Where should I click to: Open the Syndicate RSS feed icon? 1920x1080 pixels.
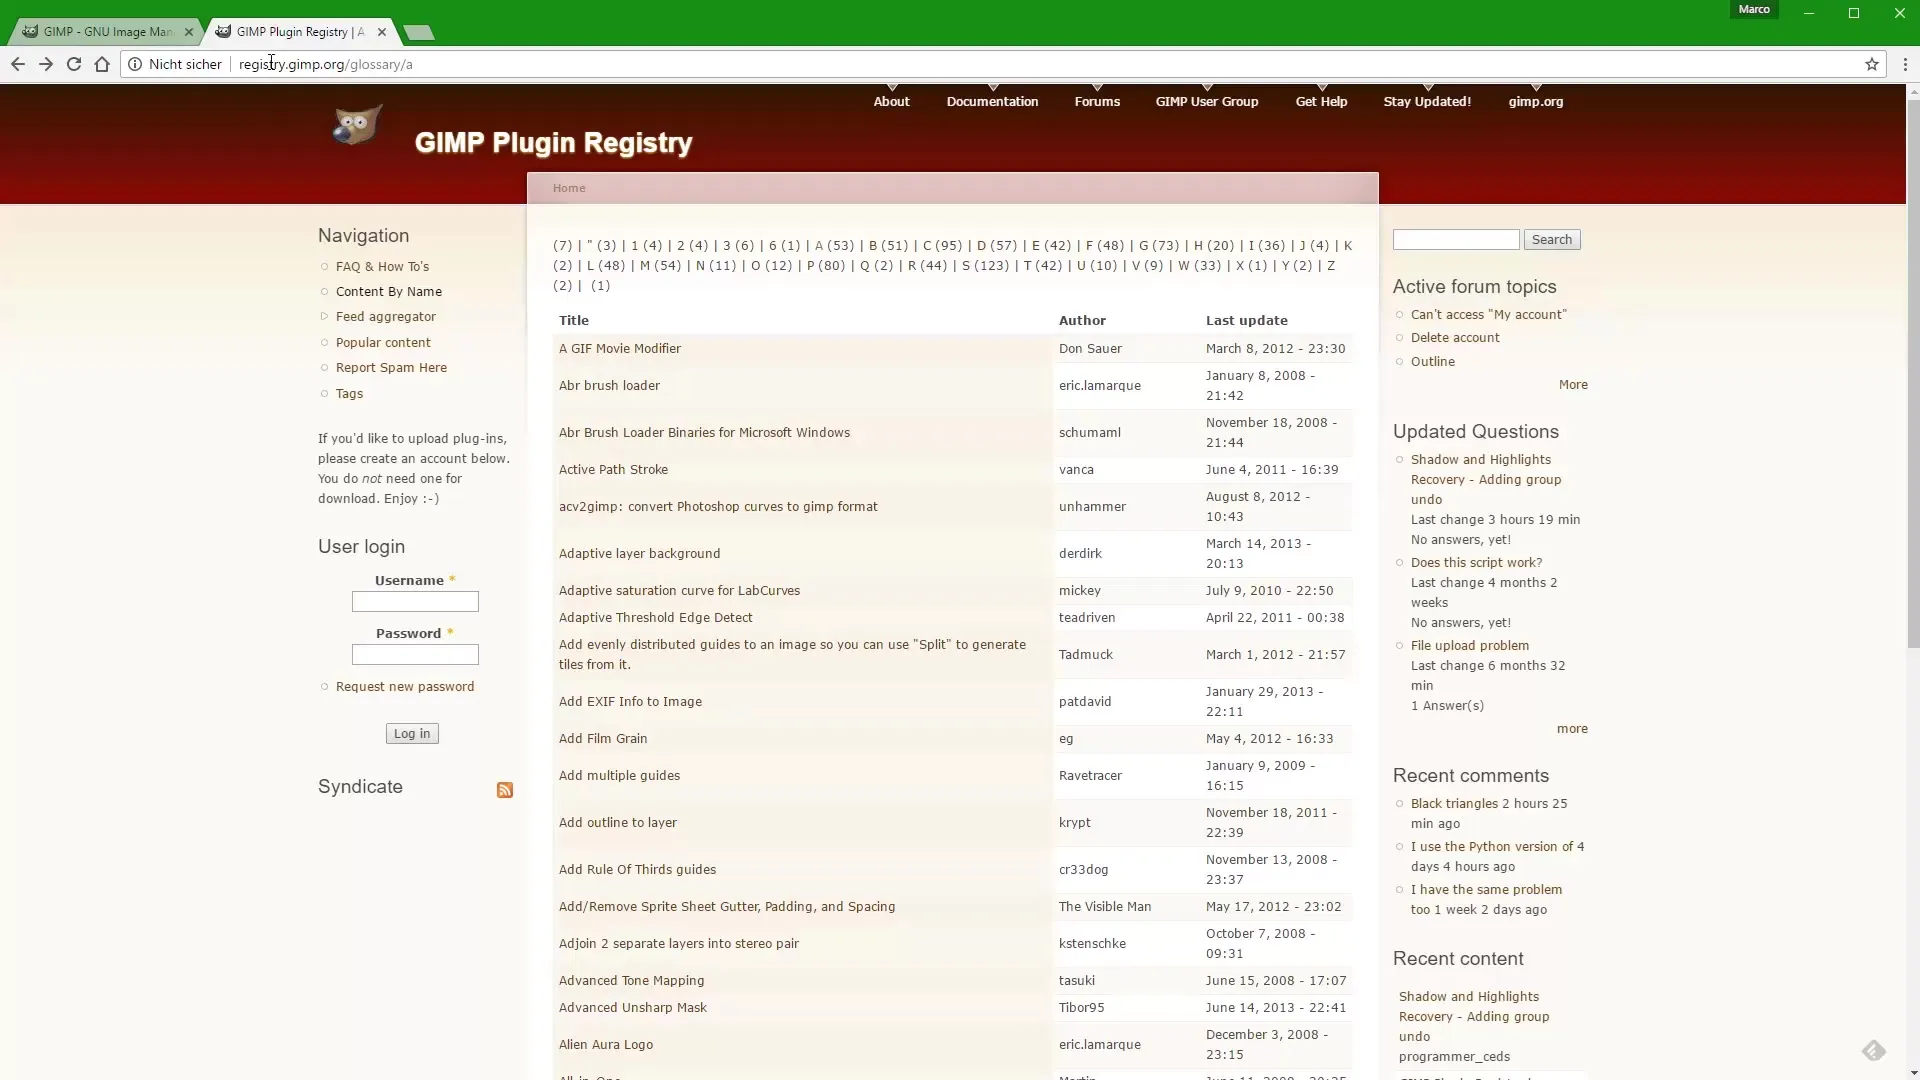(x=505, y=790)
